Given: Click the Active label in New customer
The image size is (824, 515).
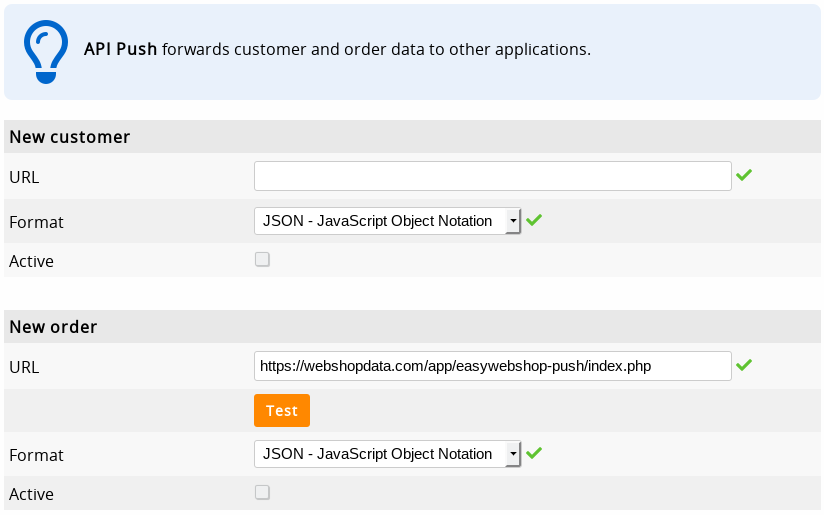Looking at the screenshot, I should pos(31,261).
